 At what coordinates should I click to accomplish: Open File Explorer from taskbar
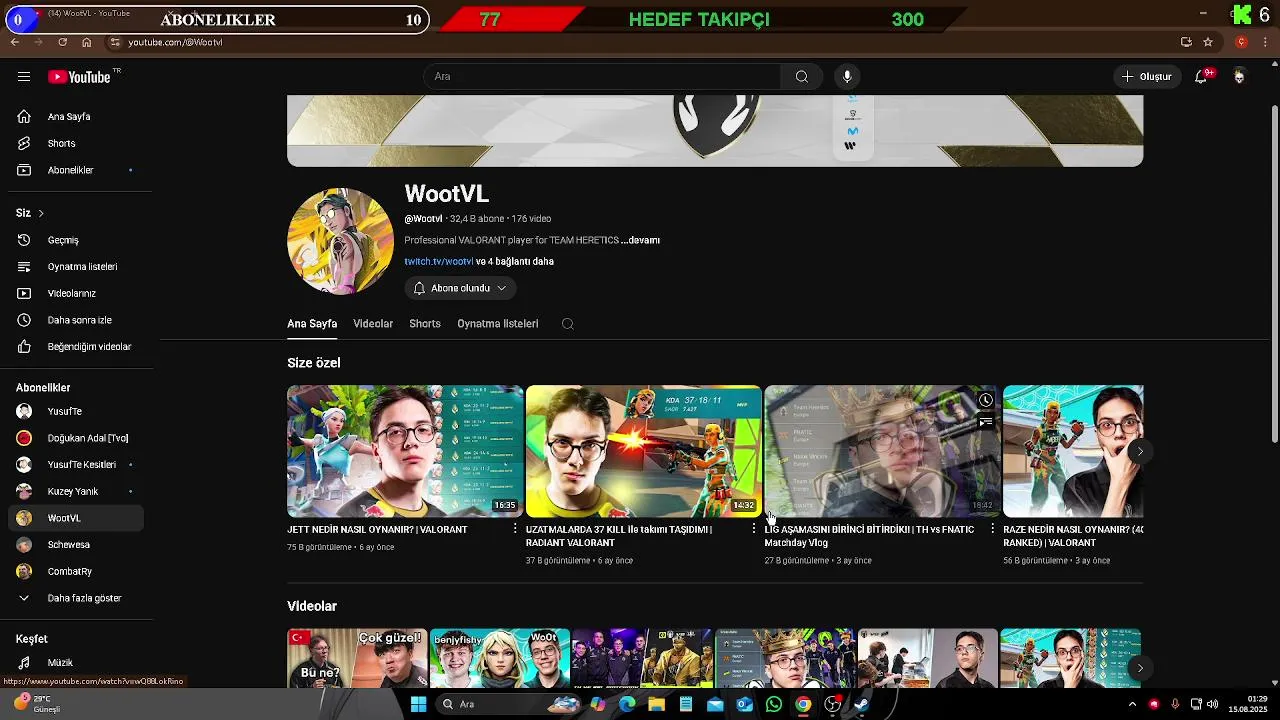[656, 704]
